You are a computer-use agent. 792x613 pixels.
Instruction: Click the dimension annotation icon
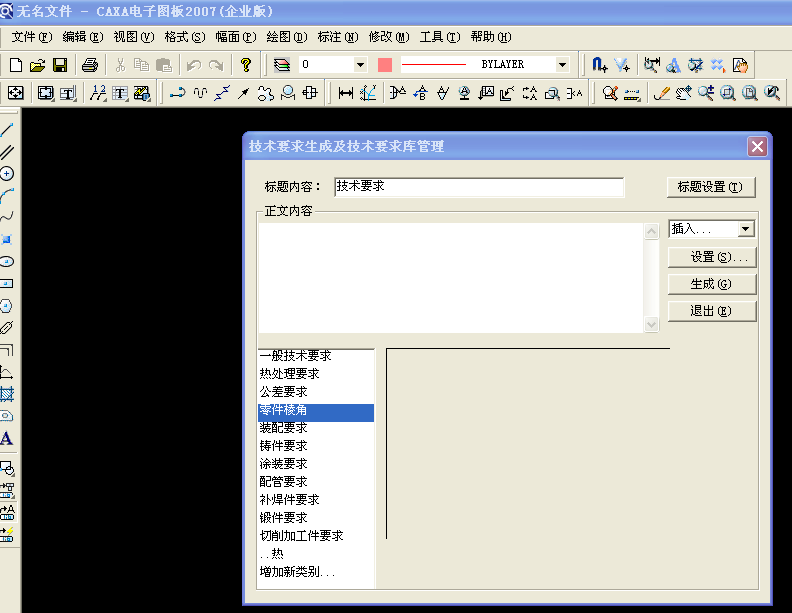coord(346,93)
